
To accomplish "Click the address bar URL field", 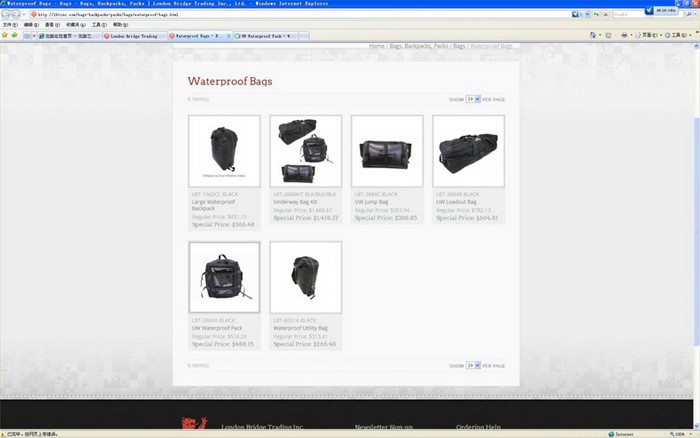I will coord(301,14).
